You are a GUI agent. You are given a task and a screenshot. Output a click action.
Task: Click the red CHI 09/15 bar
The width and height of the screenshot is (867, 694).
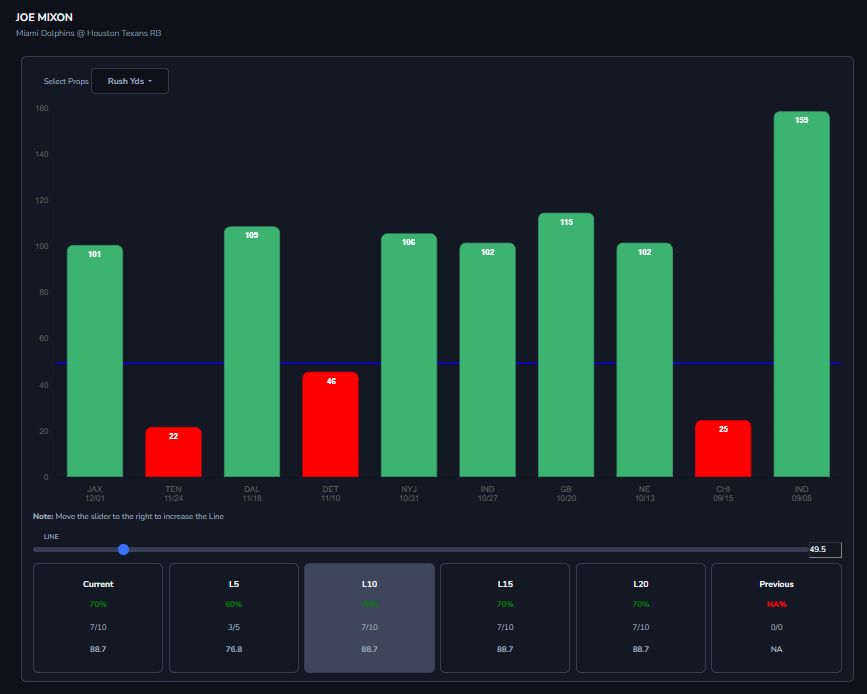(x=723, y=448)
